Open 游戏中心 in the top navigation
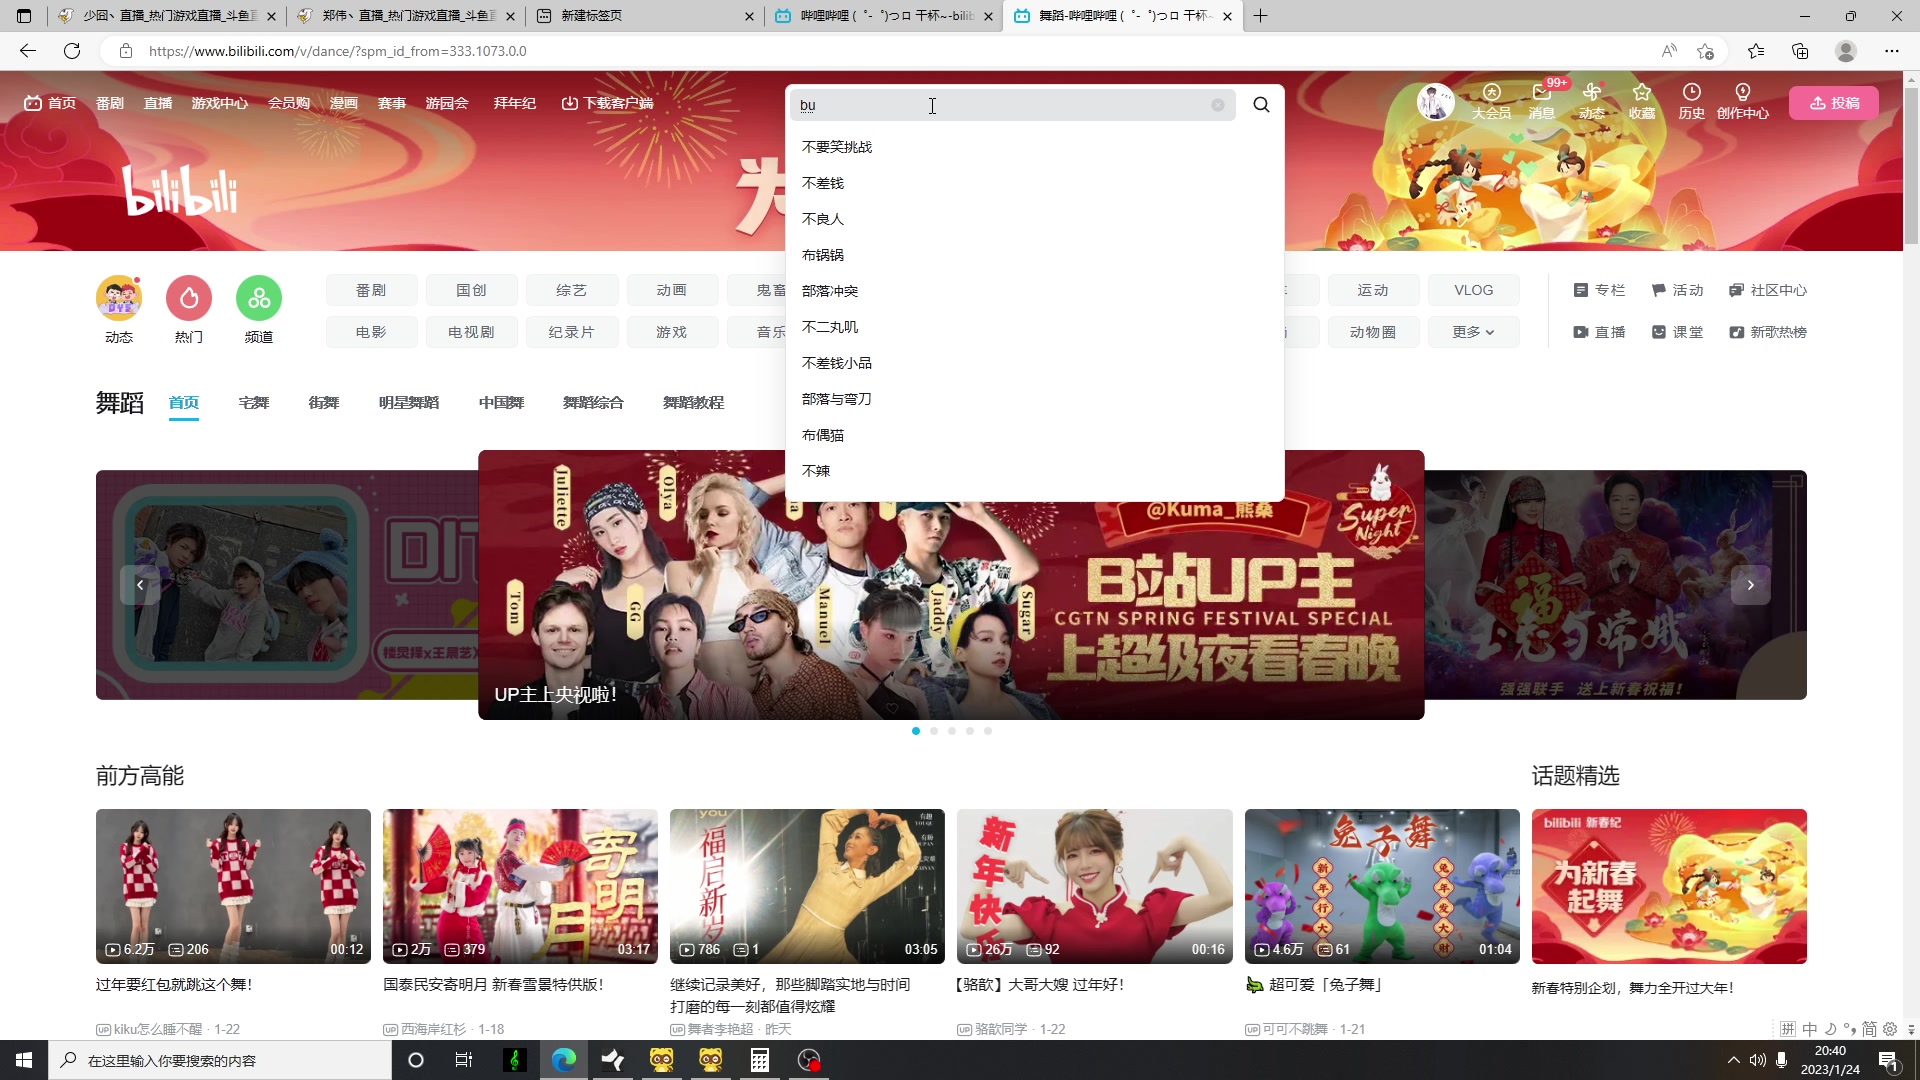1920x1080 pixels. coord(219,103)
